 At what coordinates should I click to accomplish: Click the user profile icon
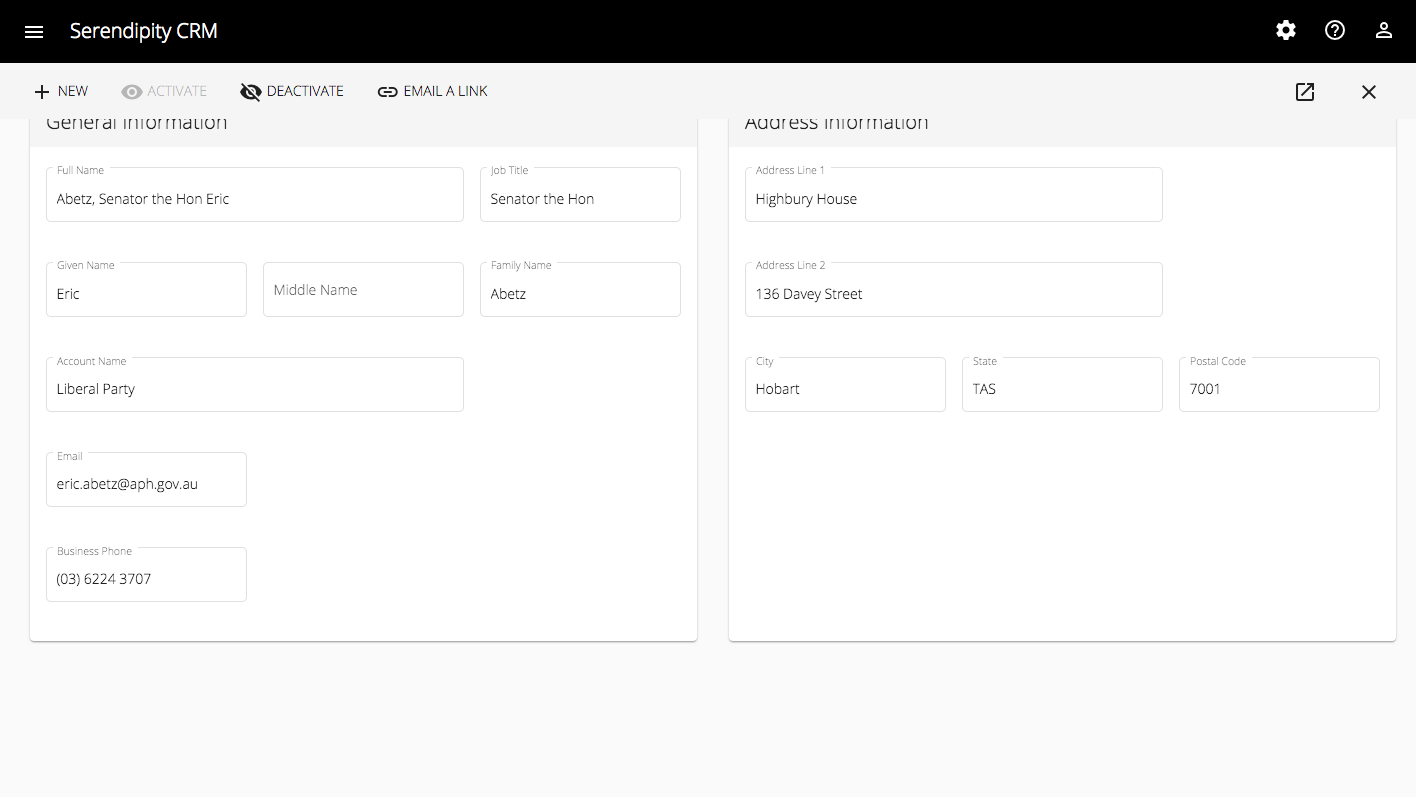coord(1384,30)
